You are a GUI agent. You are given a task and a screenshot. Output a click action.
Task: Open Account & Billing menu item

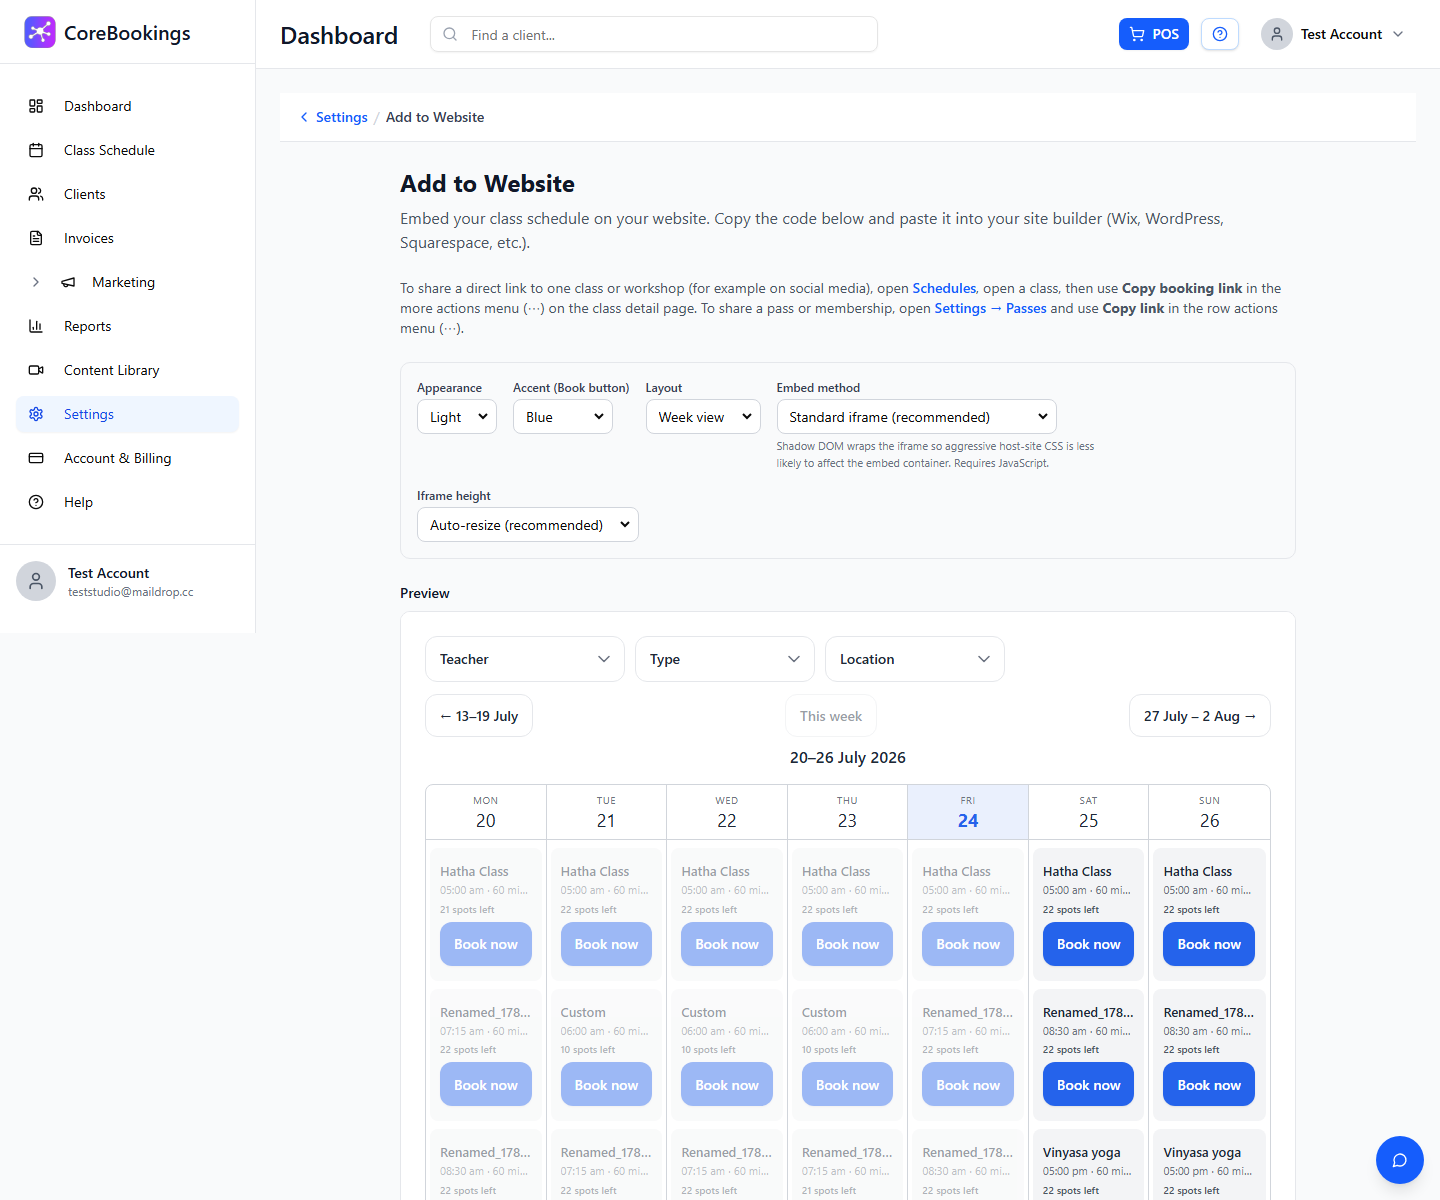[128, 458]
